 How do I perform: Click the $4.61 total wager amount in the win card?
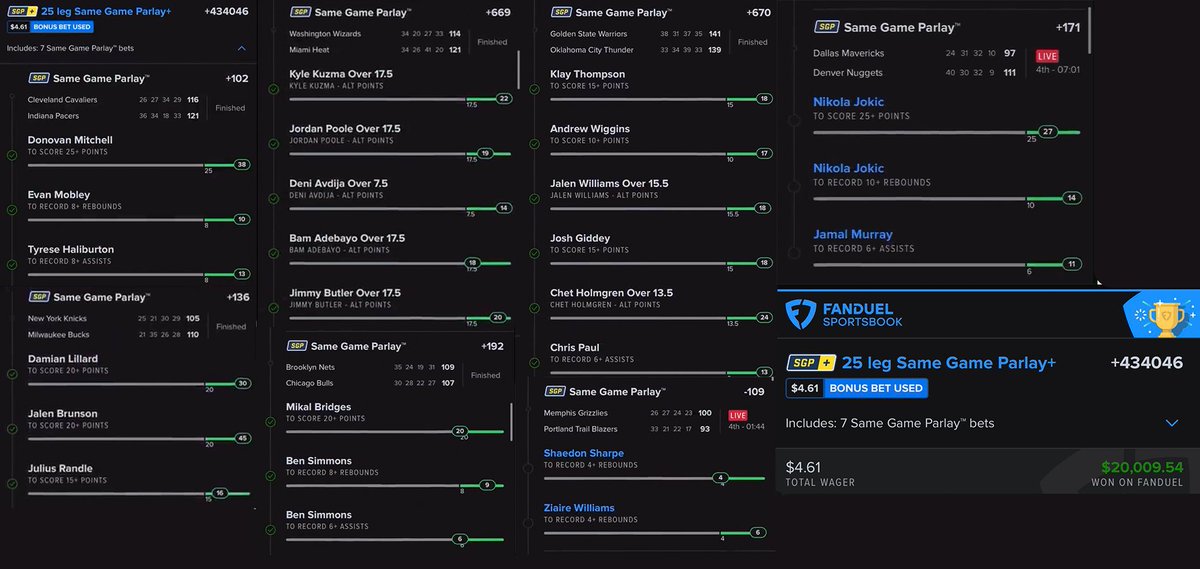point(803,467)
